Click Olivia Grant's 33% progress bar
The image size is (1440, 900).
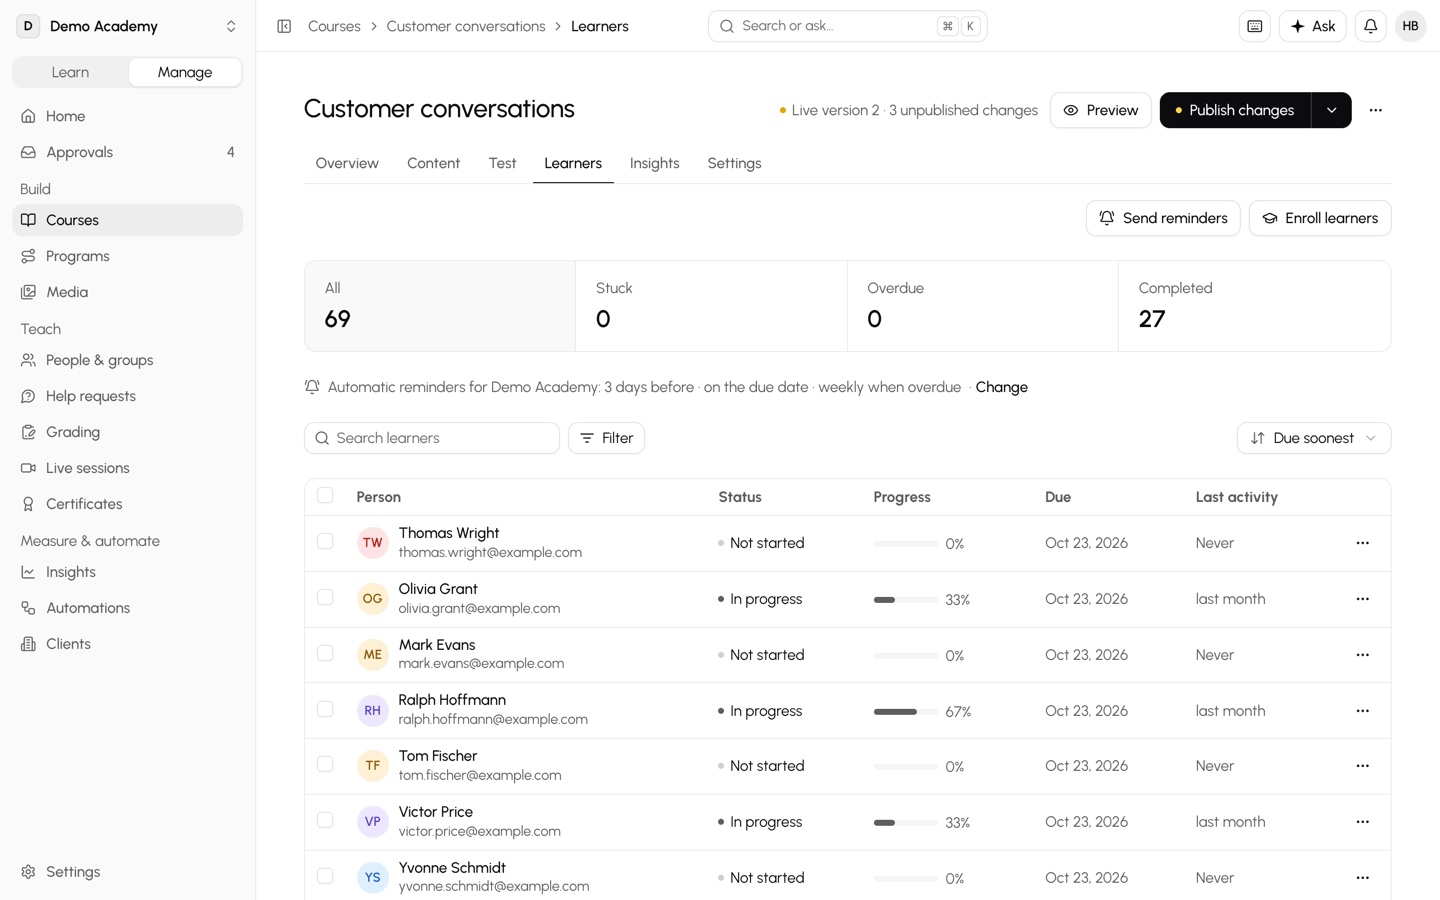click(x=906, y=600)
